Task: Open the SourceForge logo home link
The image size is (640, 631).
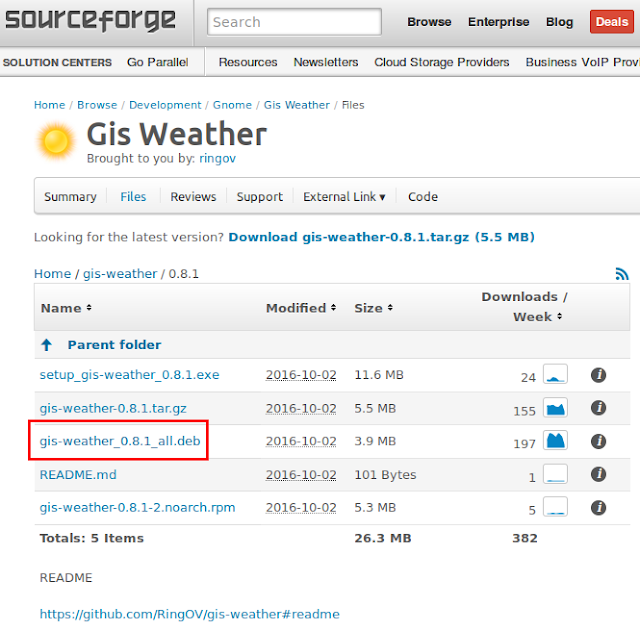Action: tap(91, 21)
